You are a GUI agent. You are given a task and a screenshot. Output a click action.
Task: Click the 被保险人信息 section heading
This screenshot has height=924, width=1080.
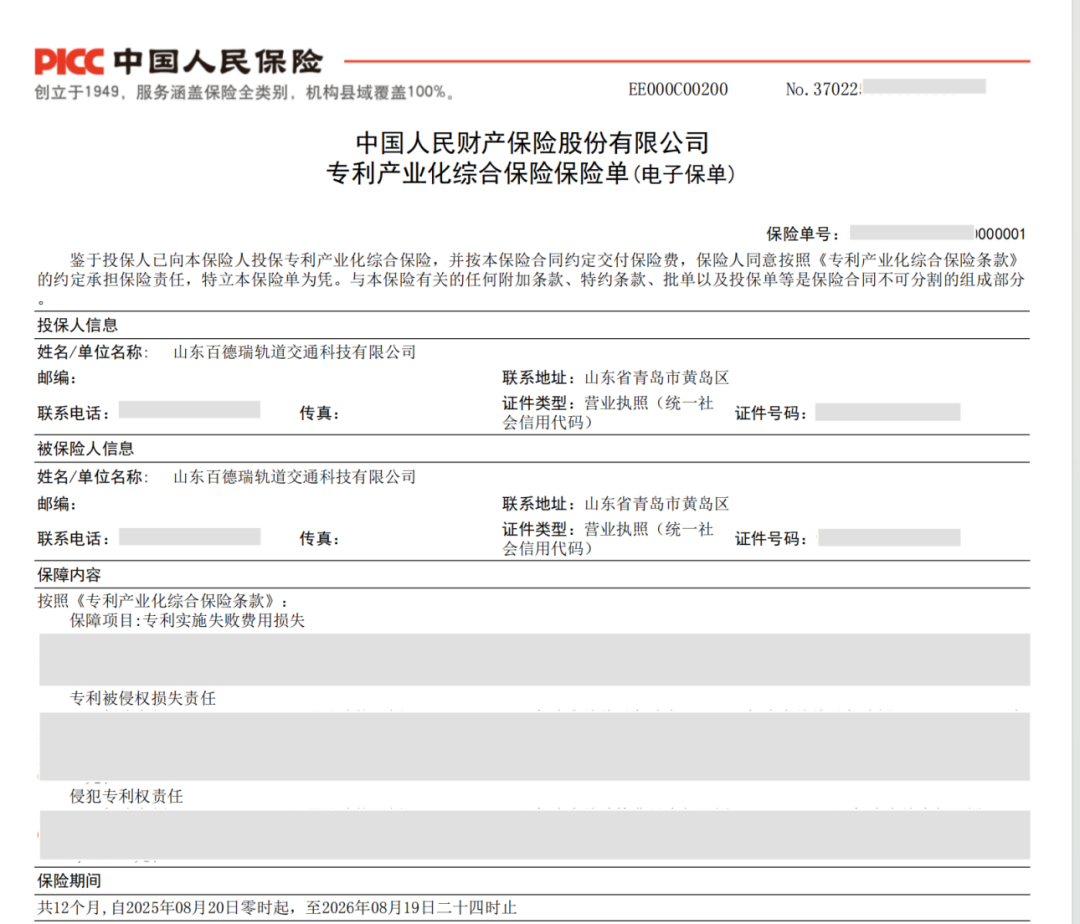point(85,449)
